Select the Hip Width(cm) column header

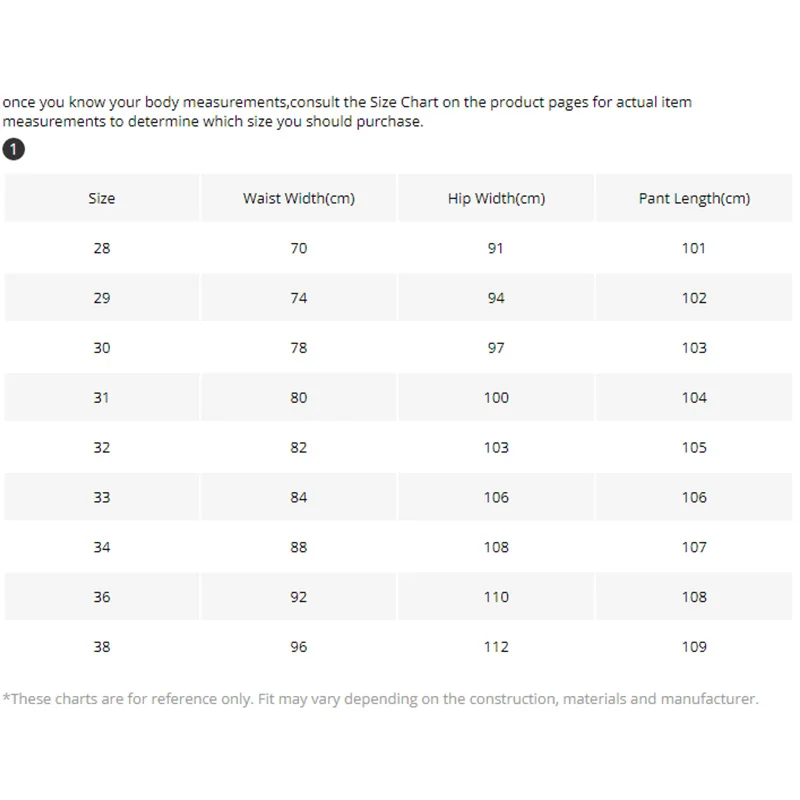pyautogui.click(x=496, y=199)
